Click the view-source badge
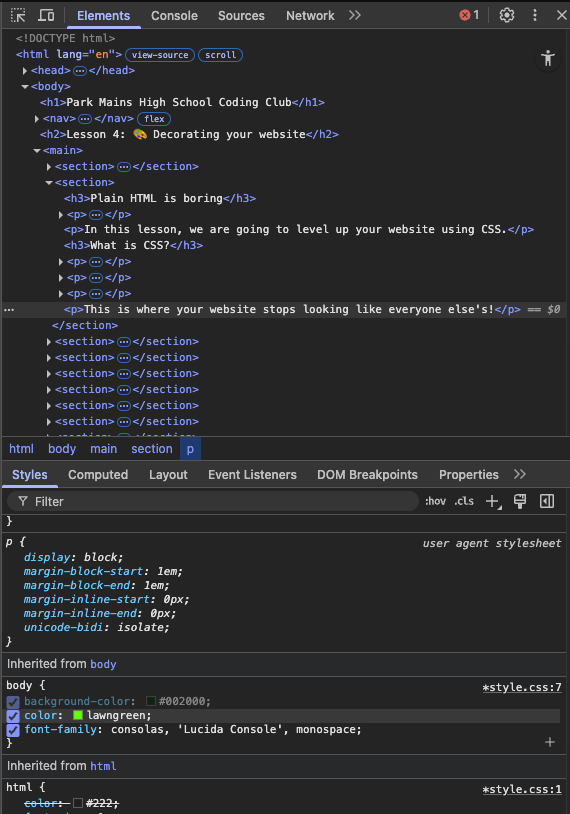This screenshot has height=814, width=570. coord(160,55)
